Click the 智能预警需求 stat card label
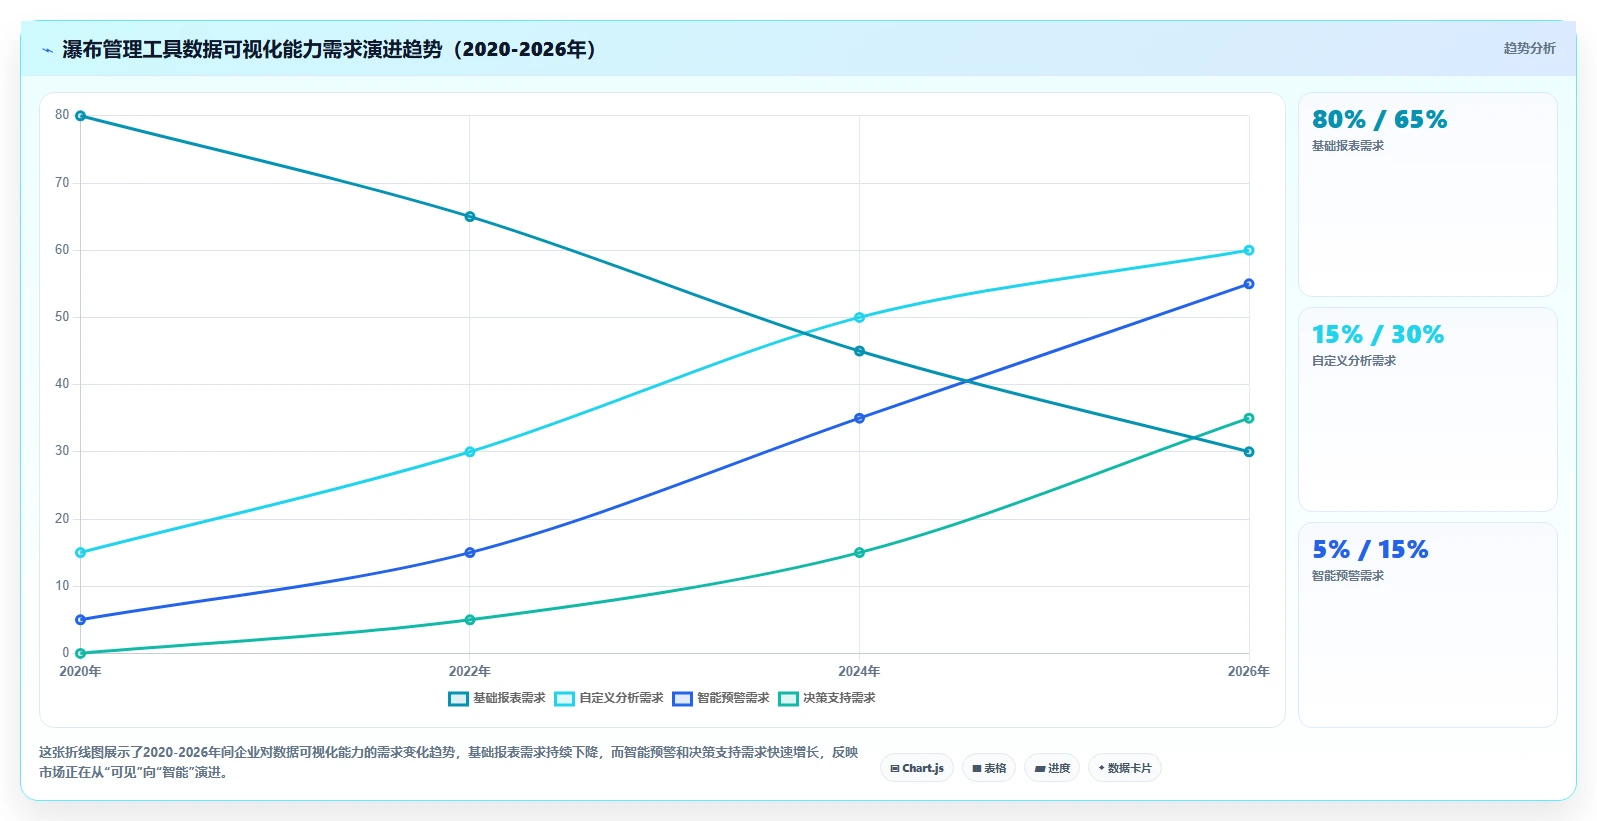This screenshot has height=821, width=1597. click(1348, 576)
